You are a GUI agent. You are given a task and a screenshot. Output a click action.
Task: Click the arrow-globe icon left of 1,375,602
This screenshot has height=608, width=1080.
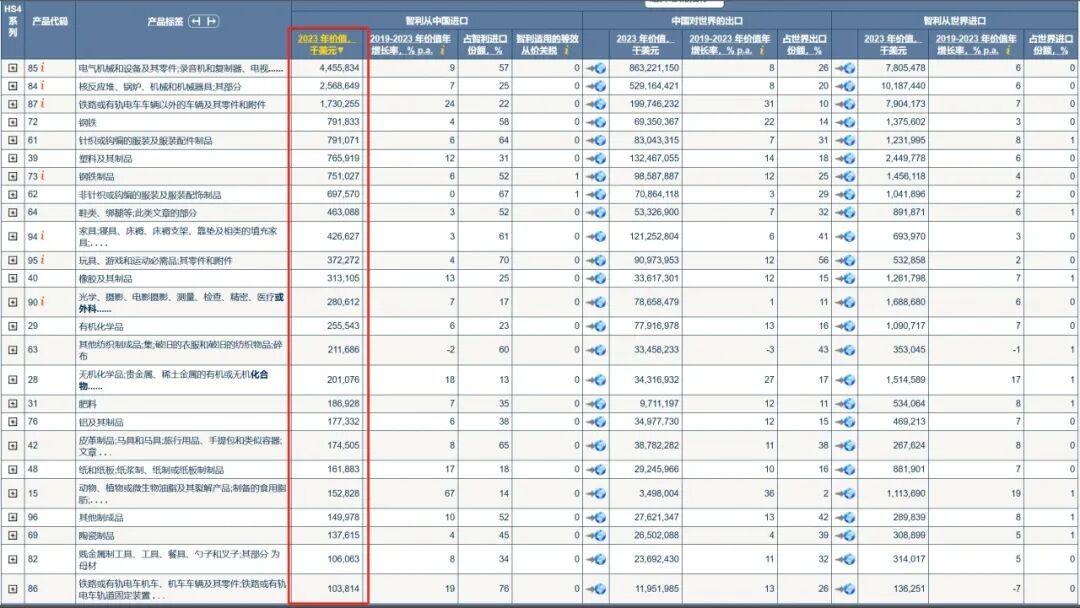844,122
